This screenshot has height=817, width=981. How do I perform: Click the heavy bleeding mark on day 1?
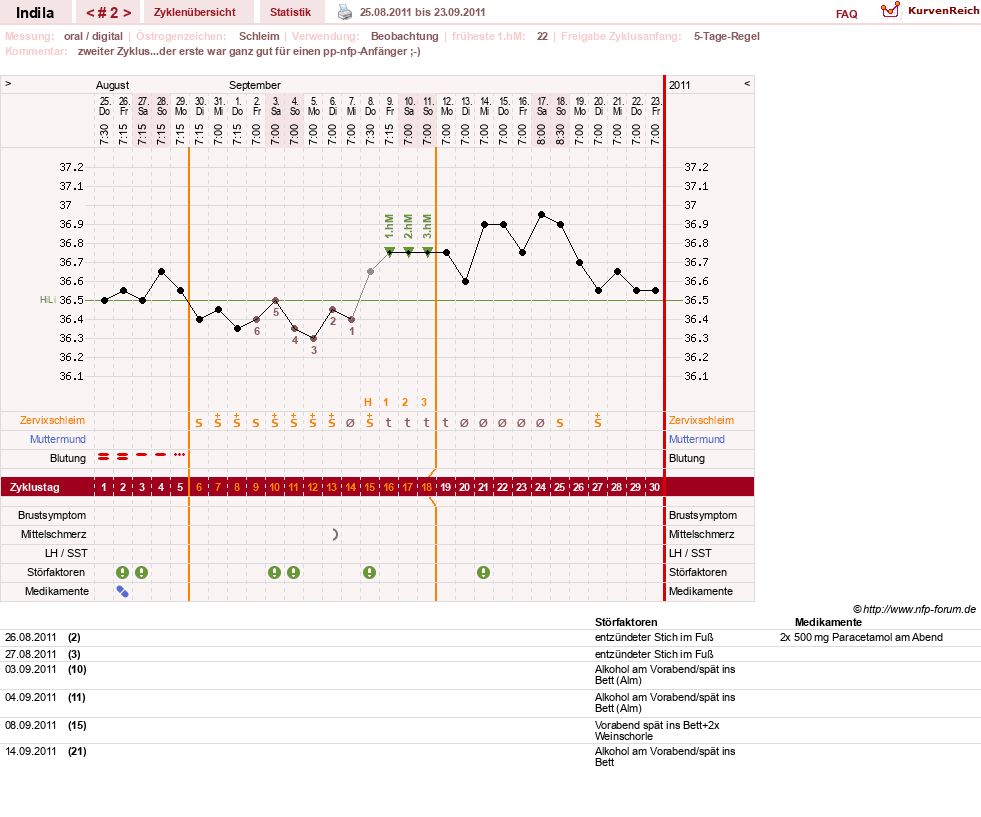tap(104, 457)
